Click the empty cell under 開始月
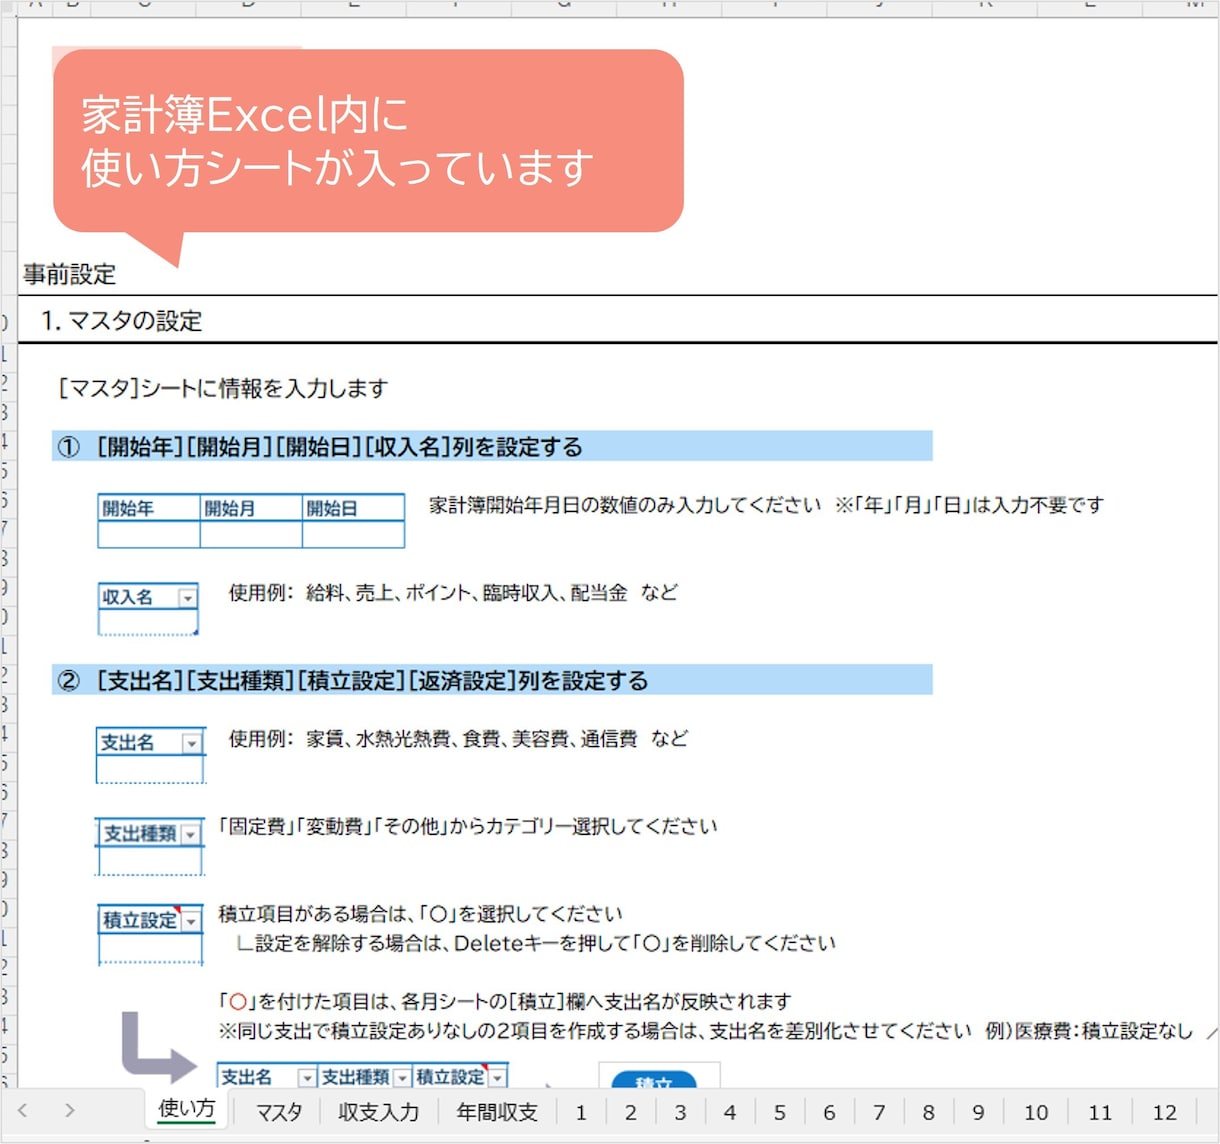The height and width of the screenshot is (1144, 1220). pyautogui.click(x=251, y=534)
